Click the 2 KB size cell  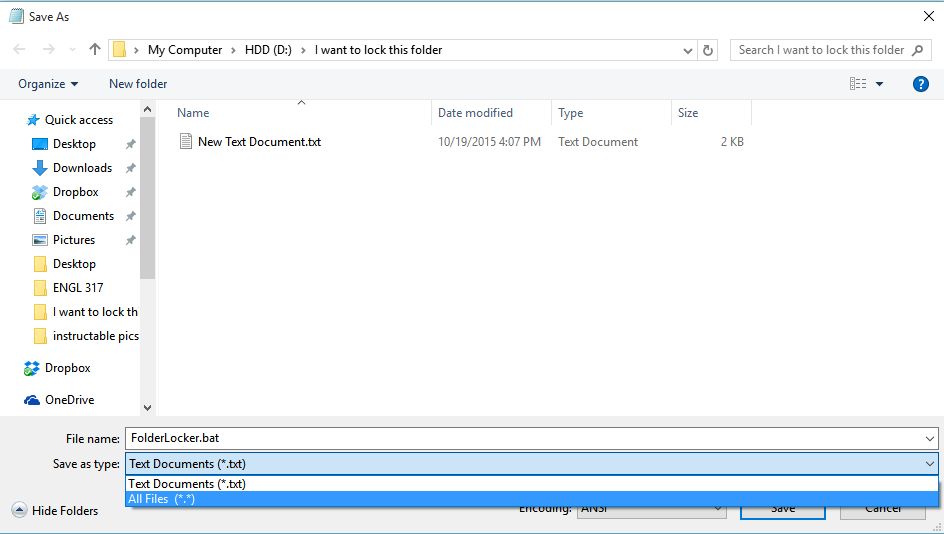tap(732, 142)
